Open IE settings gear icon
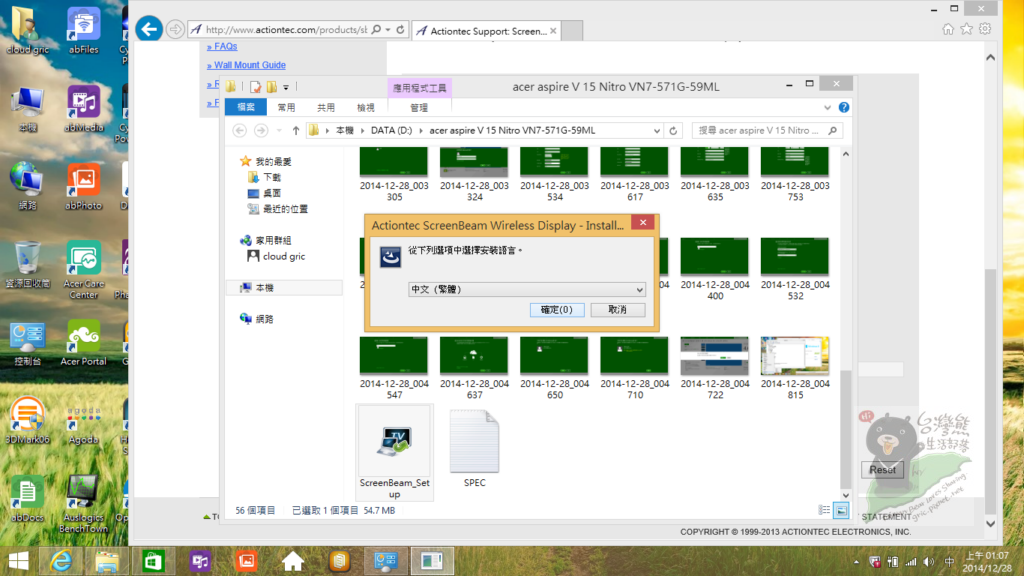 click(x=985, y=29)
